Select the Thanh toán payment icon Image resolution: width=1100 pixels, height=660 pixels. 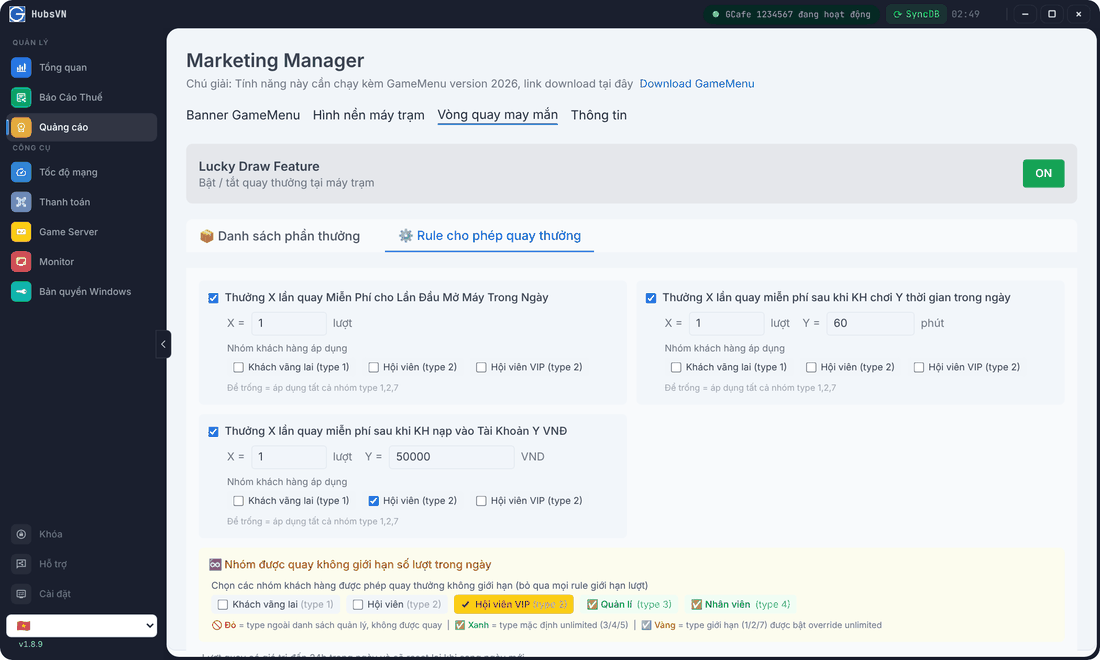pos(21,202)
